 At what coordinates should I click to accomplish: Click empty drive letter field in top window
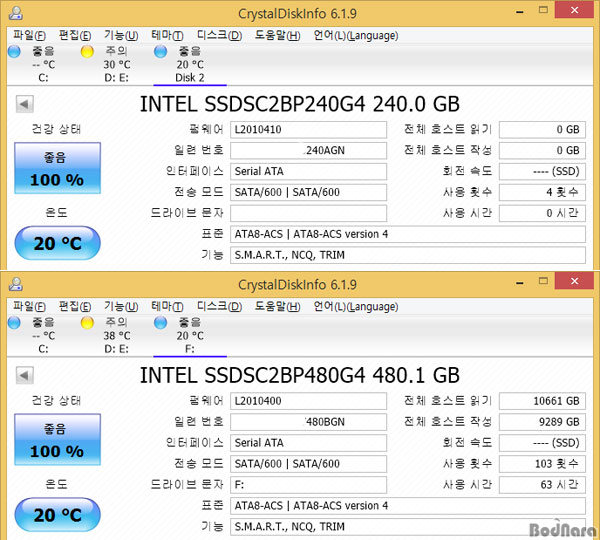point(308,213)
